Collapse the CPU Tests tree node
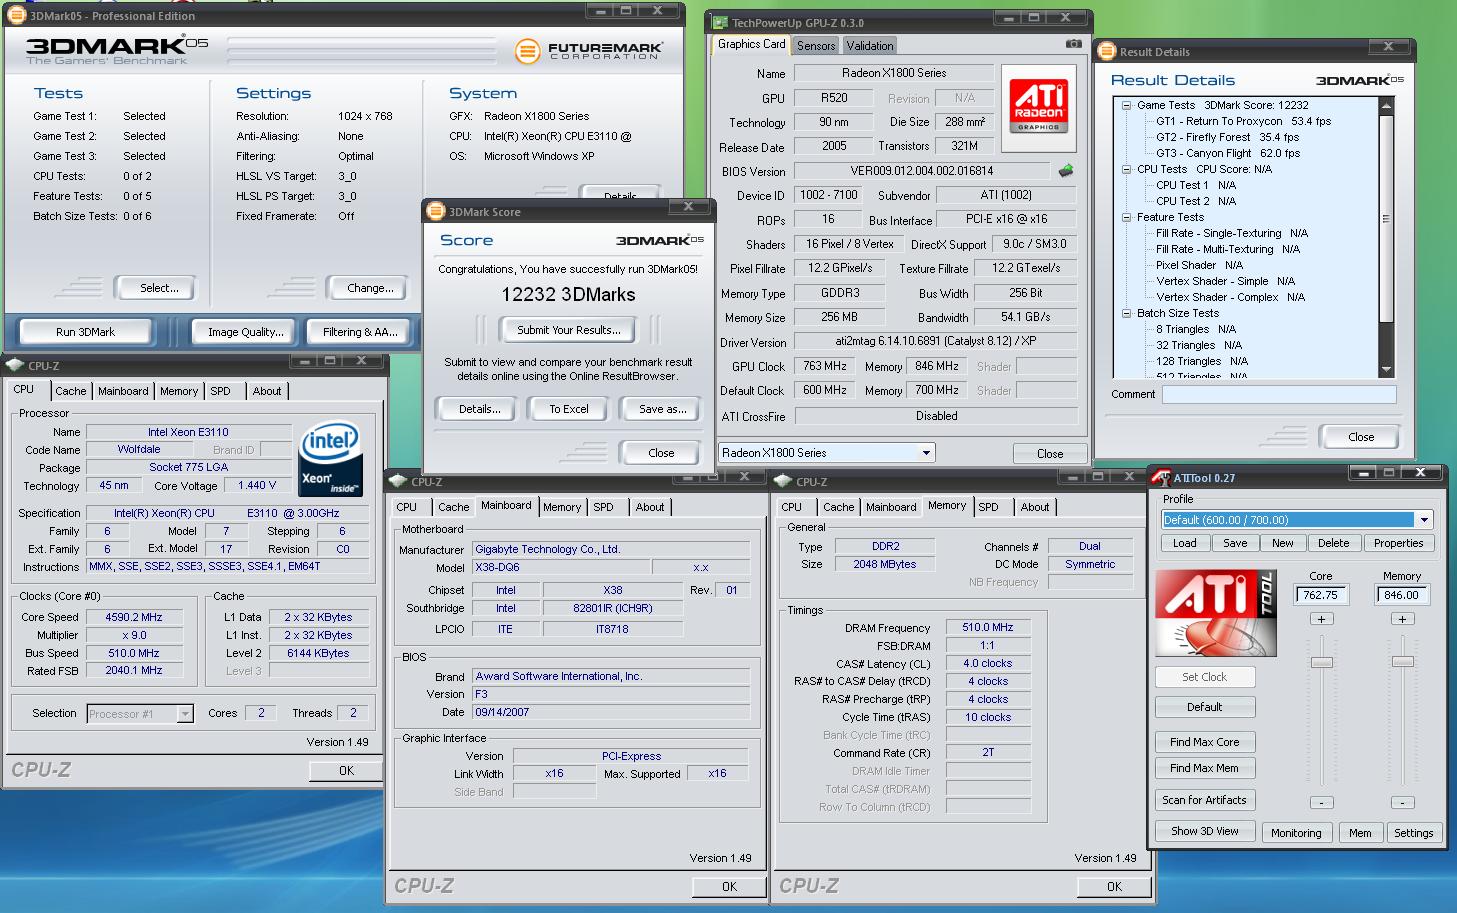The height and width of the screenshot is (913, 1457). [x=1127, y=169]
